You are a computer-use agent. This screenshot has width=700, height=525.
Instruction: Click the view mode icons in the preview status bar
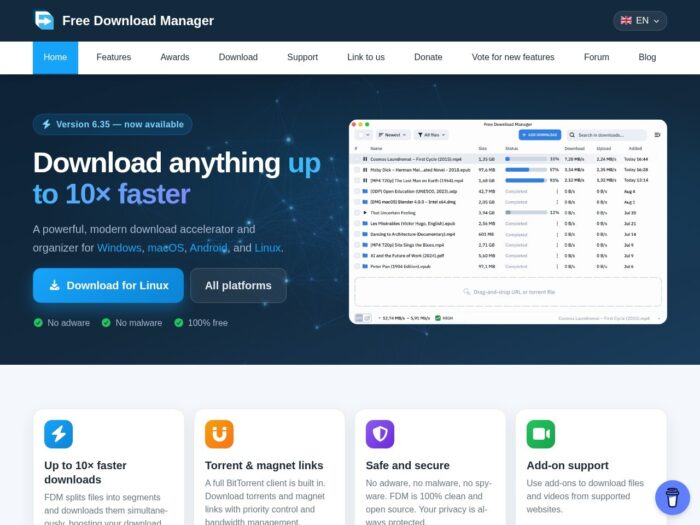tap(363, 318)
